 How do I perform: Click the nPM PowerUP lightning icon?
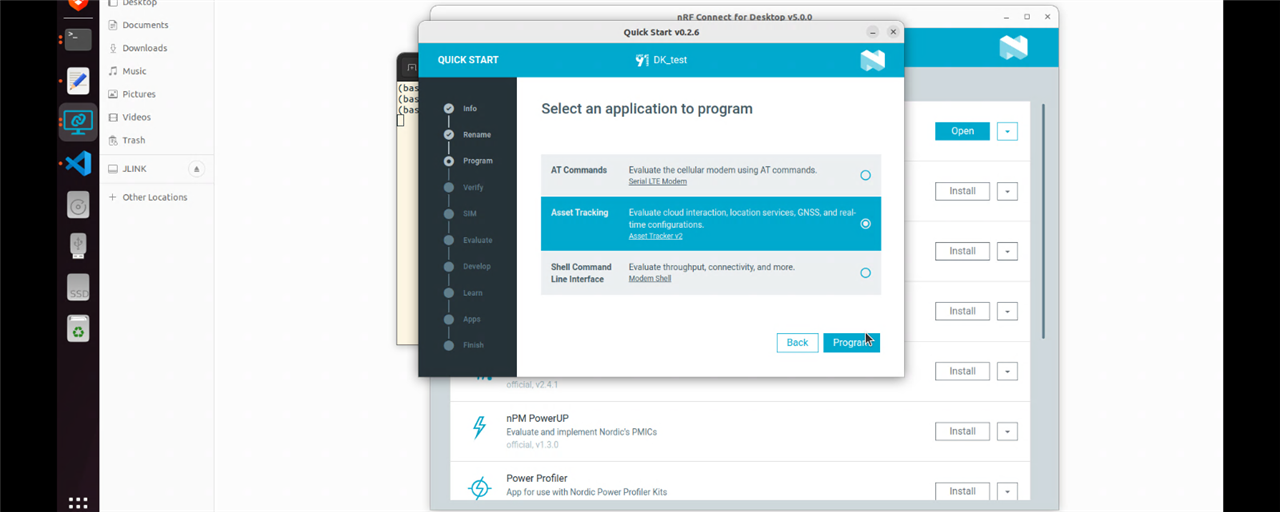(x=479, y=428)
